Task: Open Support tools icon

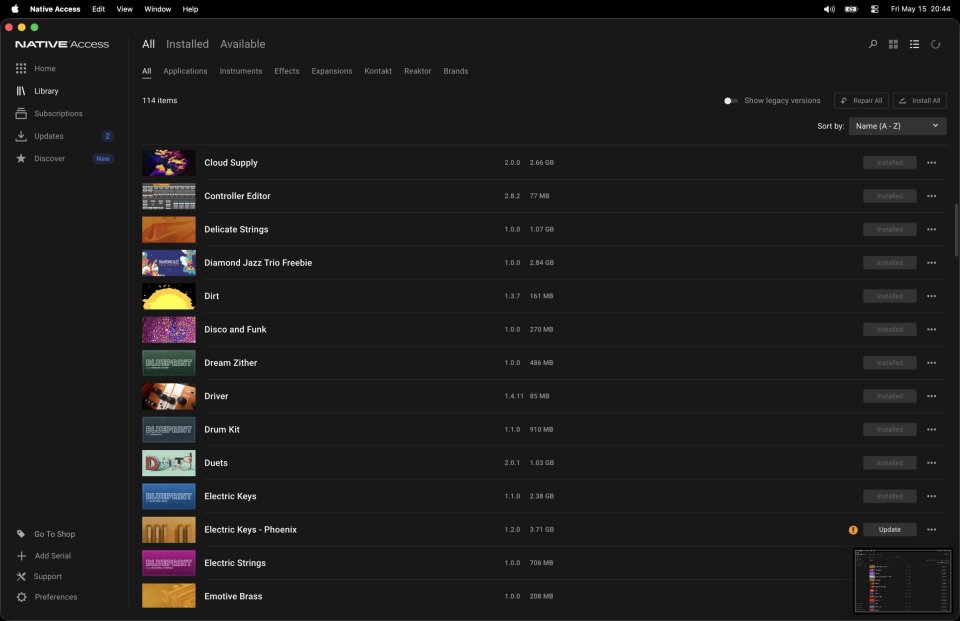Action: (x=21, y=576)
